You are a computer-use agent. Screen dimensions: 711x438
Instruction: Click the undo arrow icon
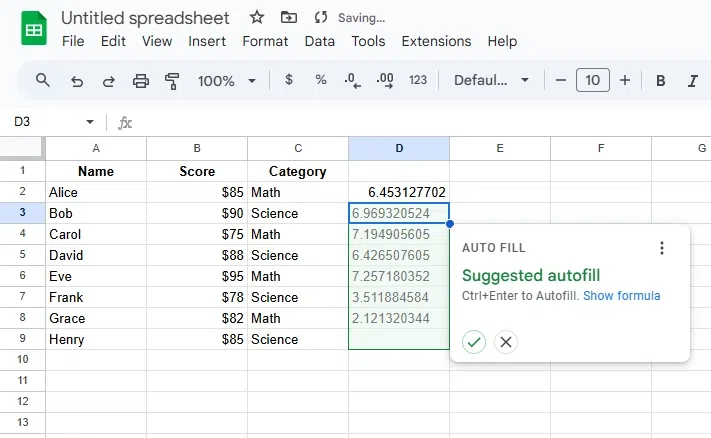(x=77, y=81)
